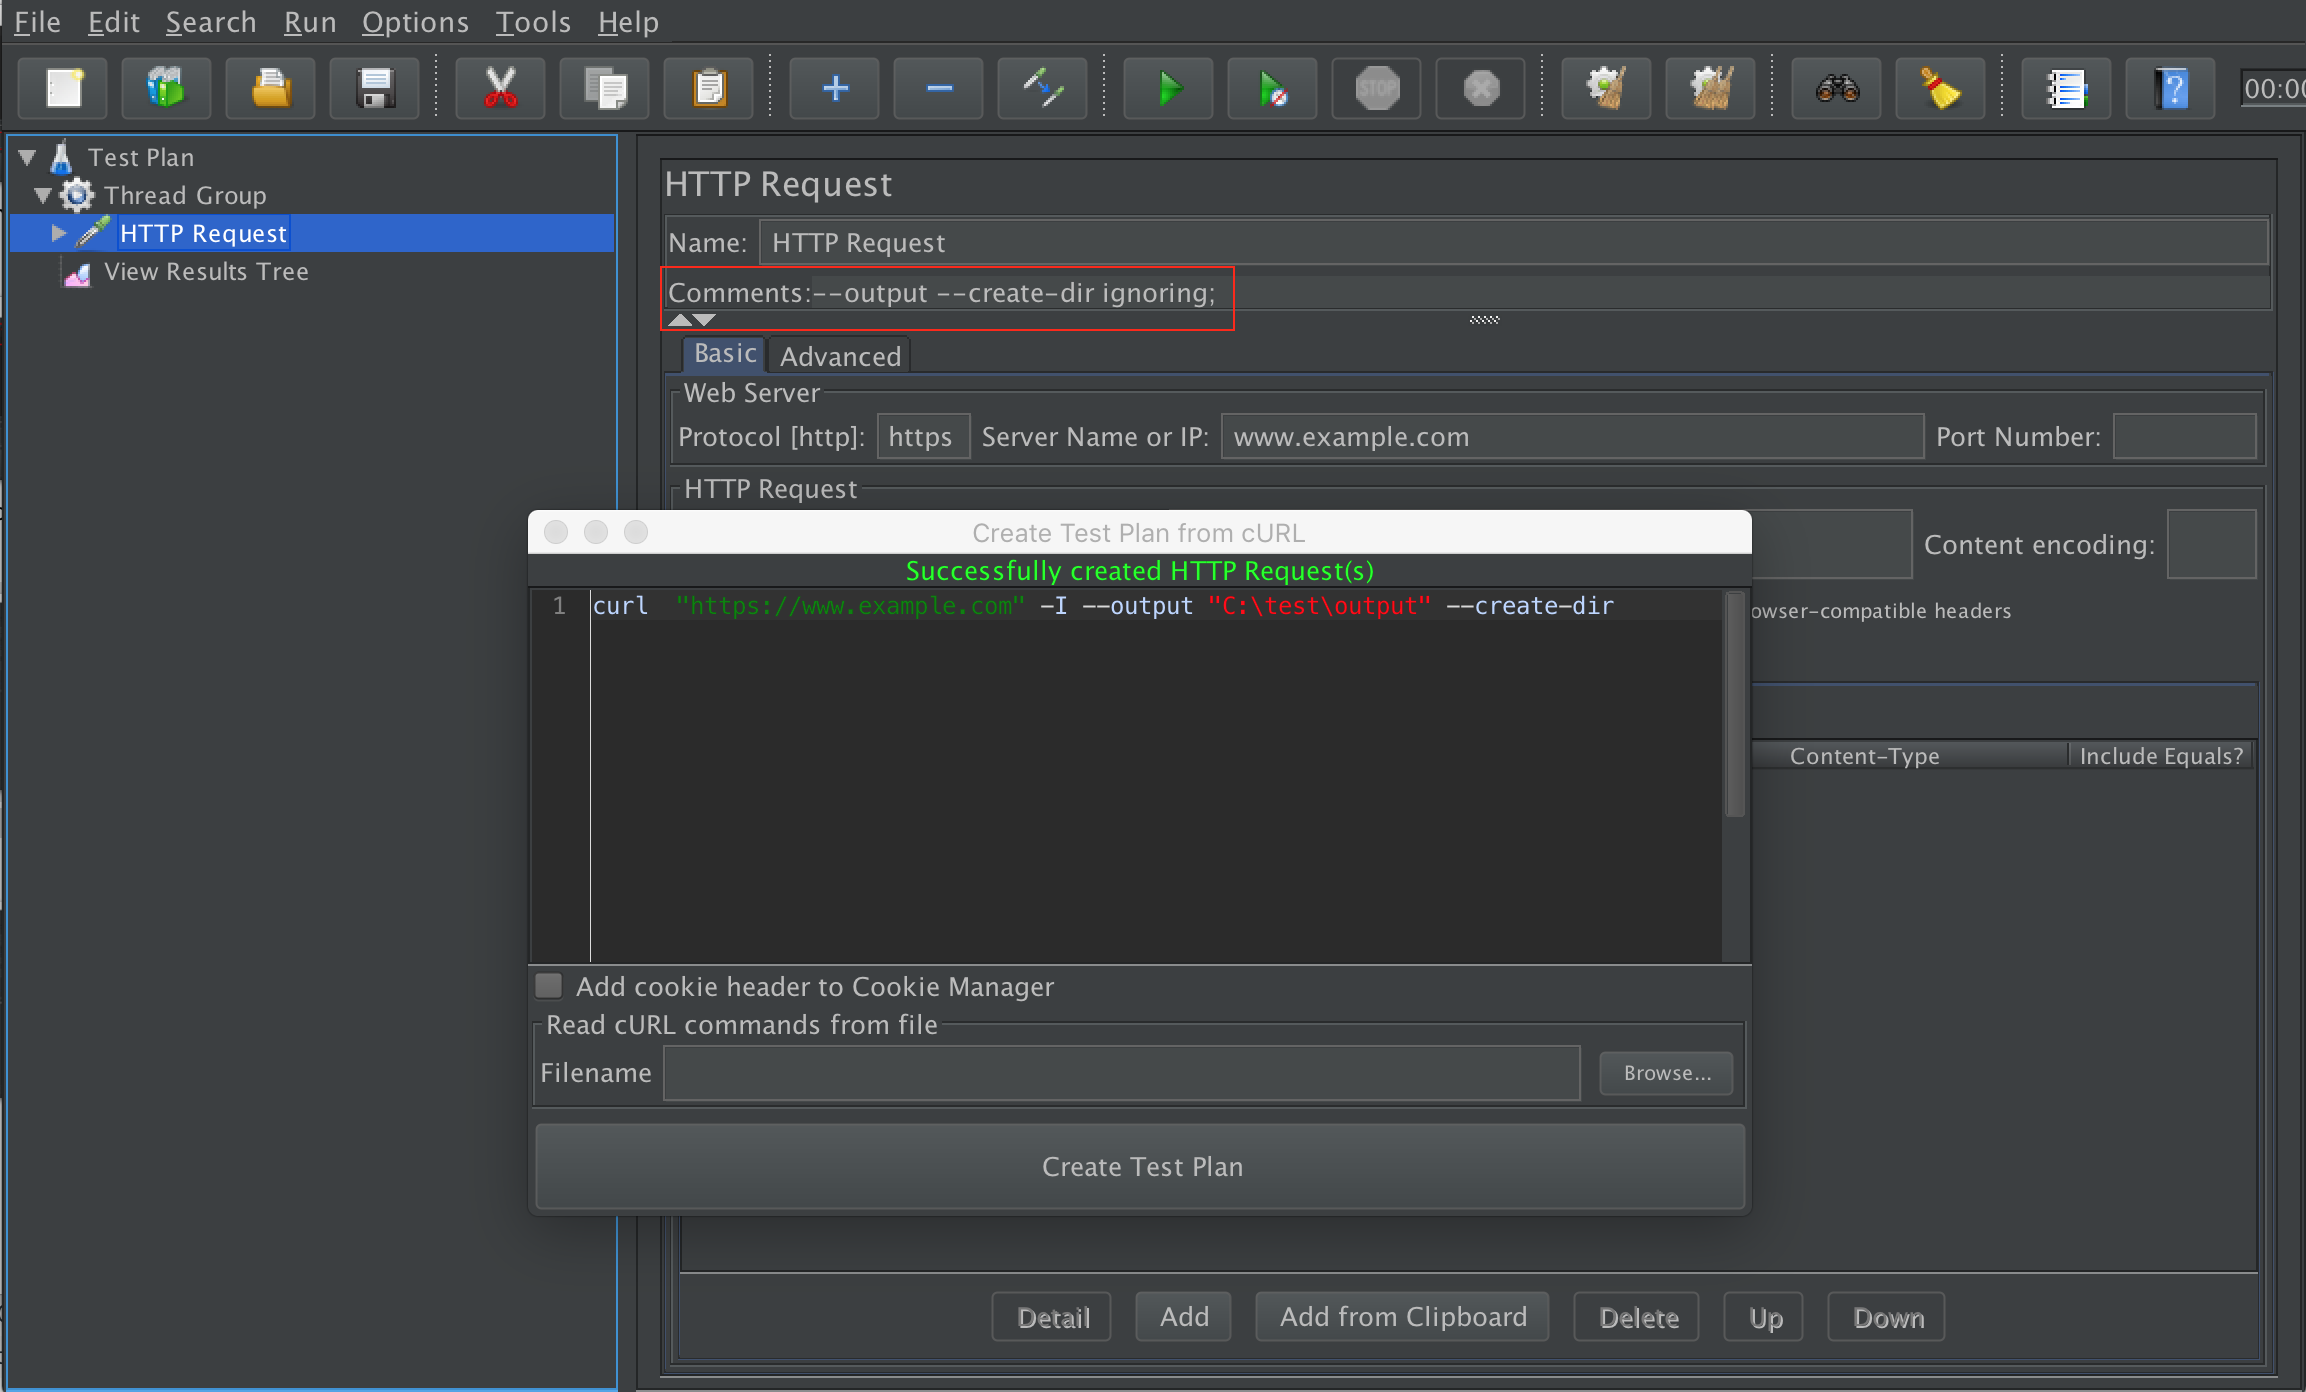
Task: Click the Open Test Plan folder icon
Action: 268,89
